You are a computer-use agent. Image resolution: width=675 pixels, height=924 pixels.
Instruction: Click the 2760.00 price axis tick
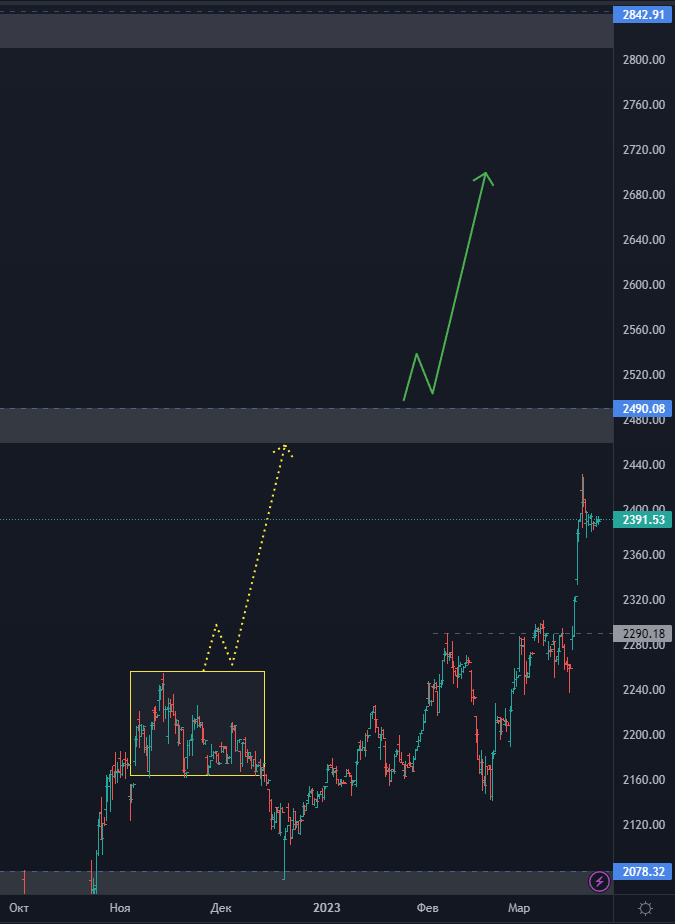click(x=644, y=105)
